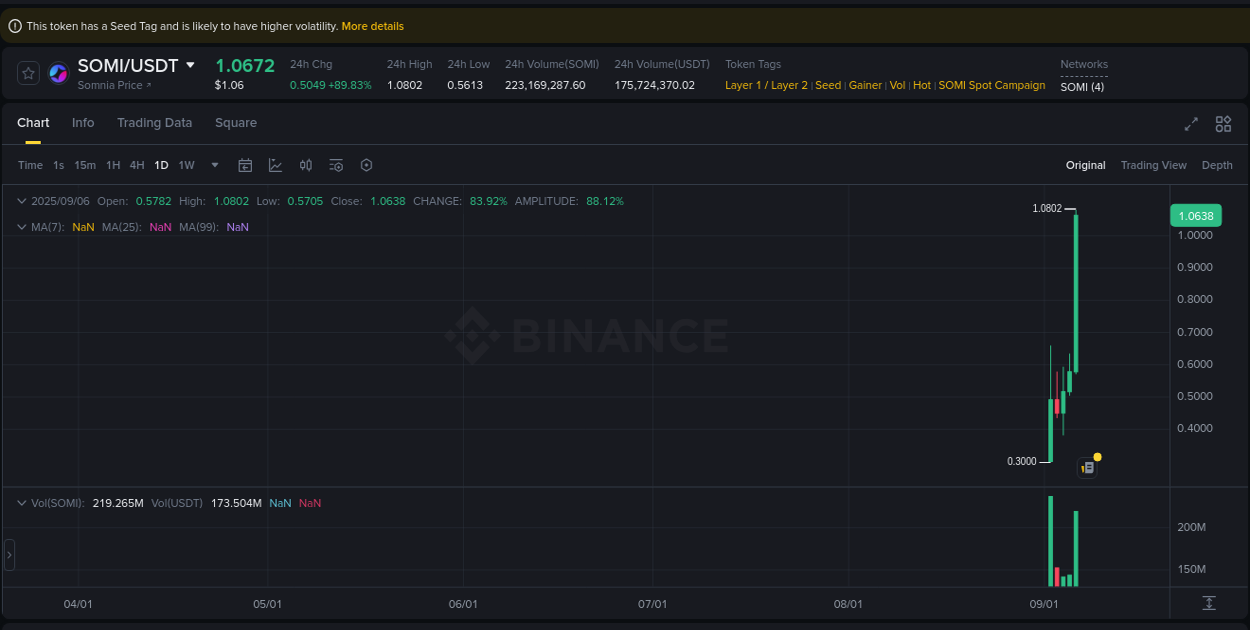Click the news marker icon near the latest candle
The height and width of the screenshot is (630, 1250).
click(1087, 466)
